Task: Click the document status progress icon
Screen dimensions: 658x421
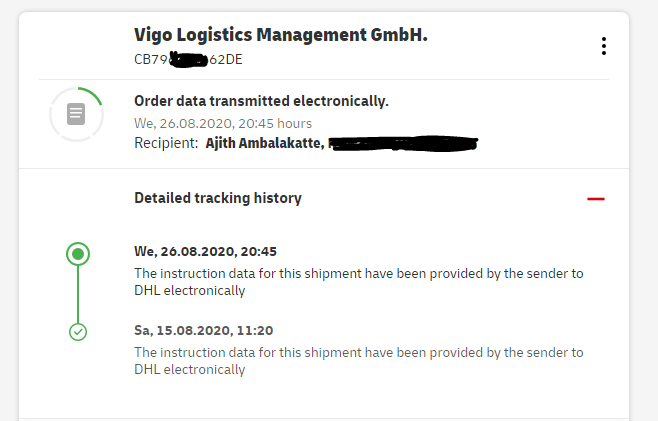Action: [x=76, y=114]
